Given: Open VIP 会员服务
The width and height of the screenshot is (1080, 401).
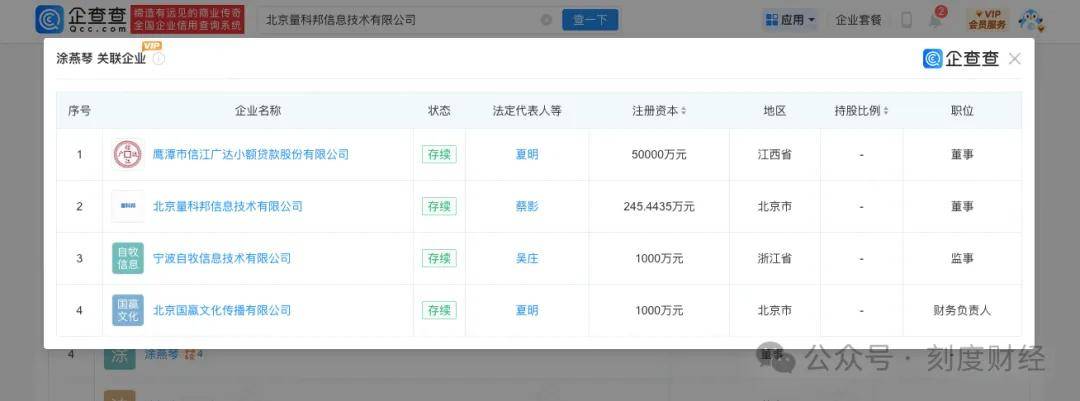Looking at the screenshot, I should [987, 19].
